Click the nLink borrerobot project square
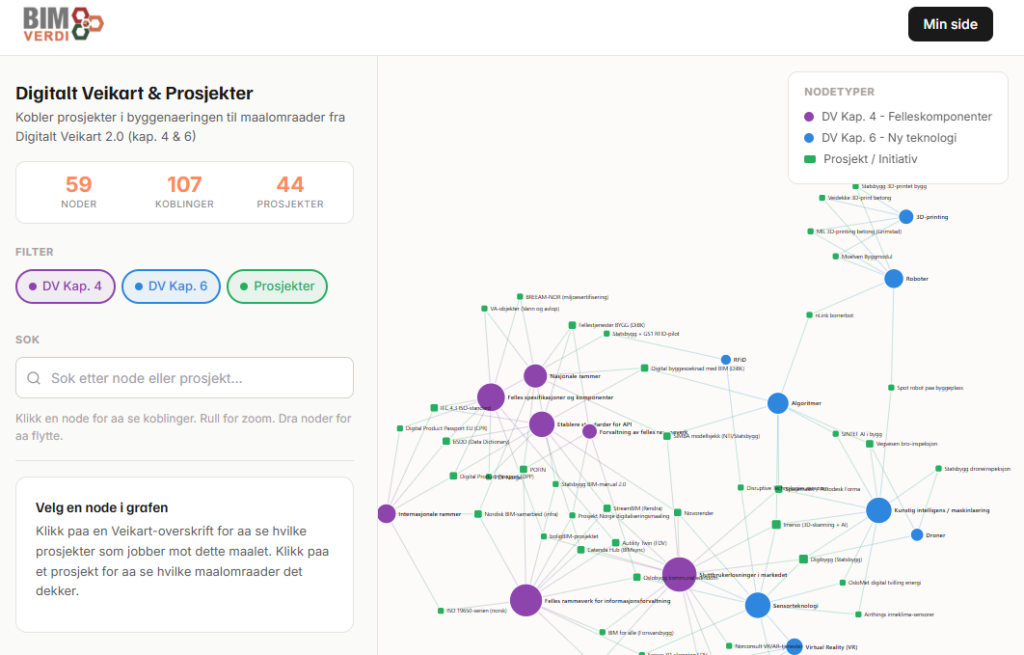This screenshot has height=655, width=1024. click(x=809, y=315)
